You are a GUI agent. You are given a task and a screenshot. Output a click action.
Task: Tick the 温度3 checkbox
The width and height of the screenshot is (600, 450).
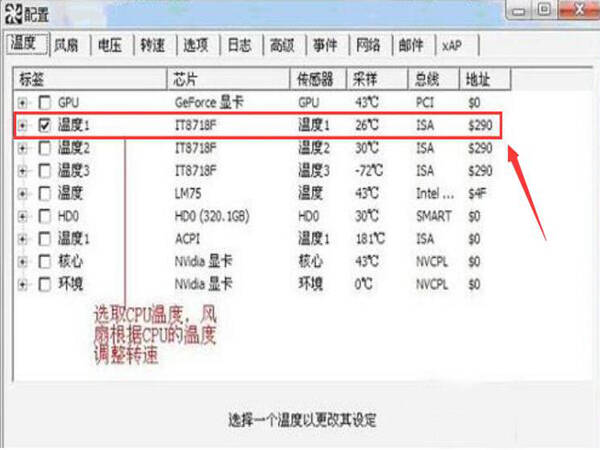[45, 171]
